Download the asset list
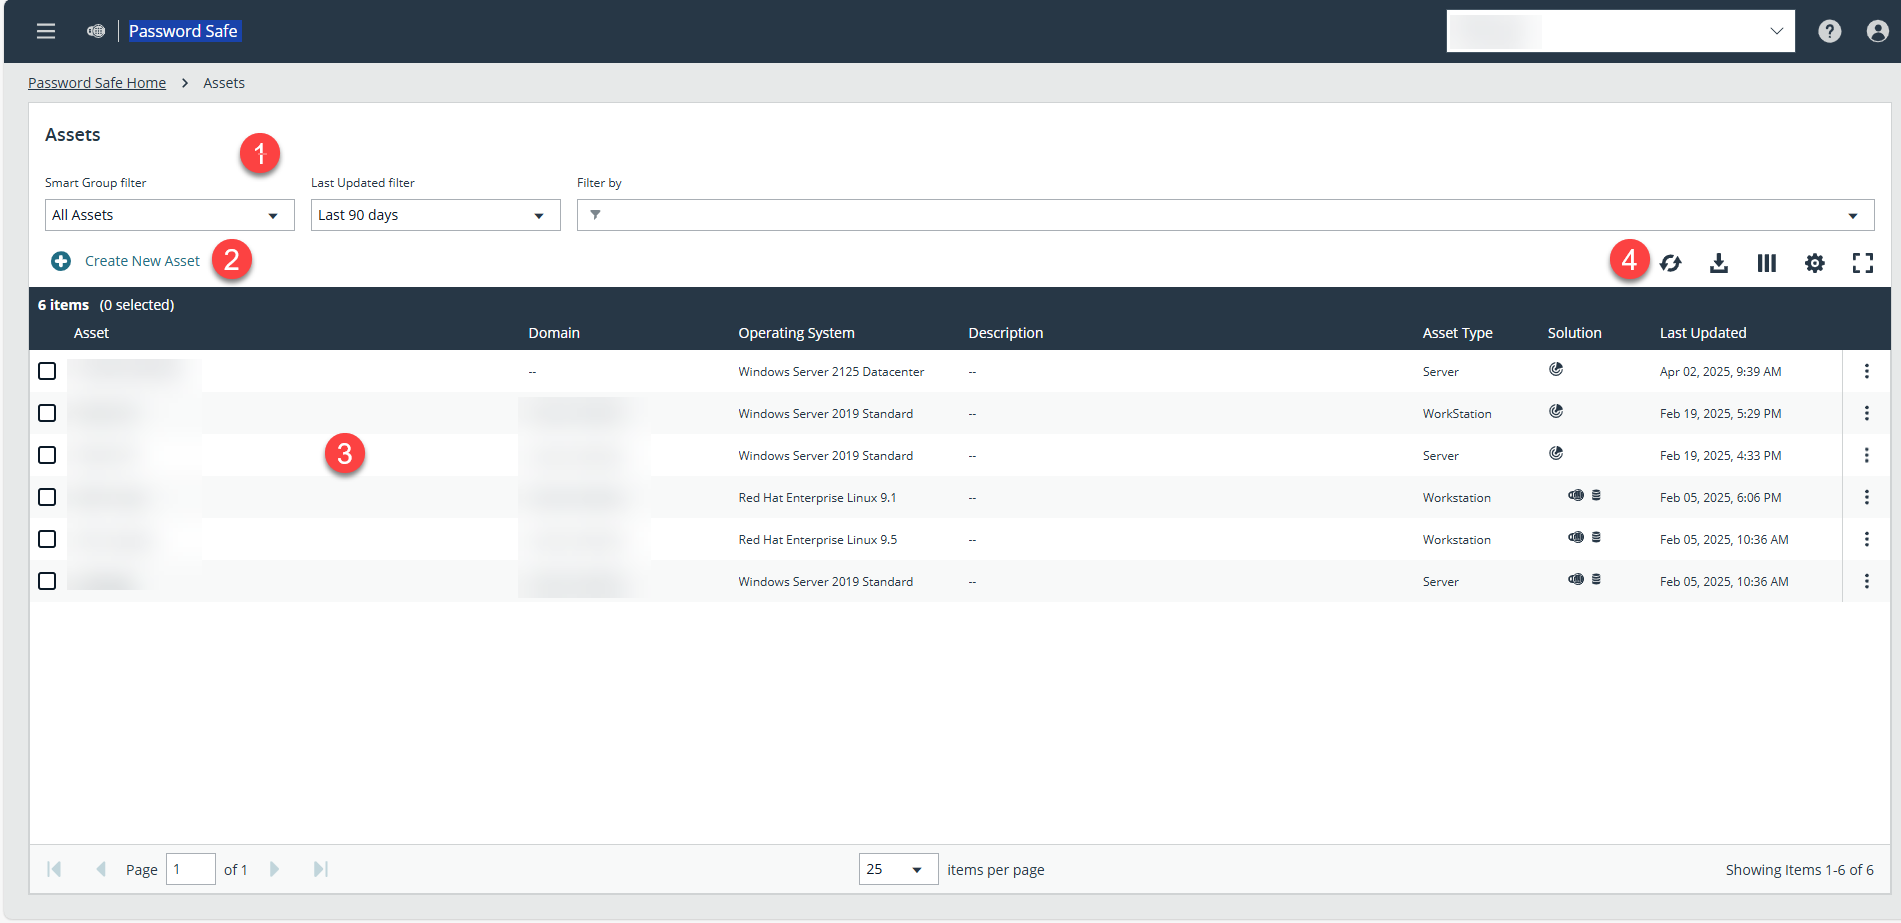The image size is (1901, 923). click(1719, 263)
